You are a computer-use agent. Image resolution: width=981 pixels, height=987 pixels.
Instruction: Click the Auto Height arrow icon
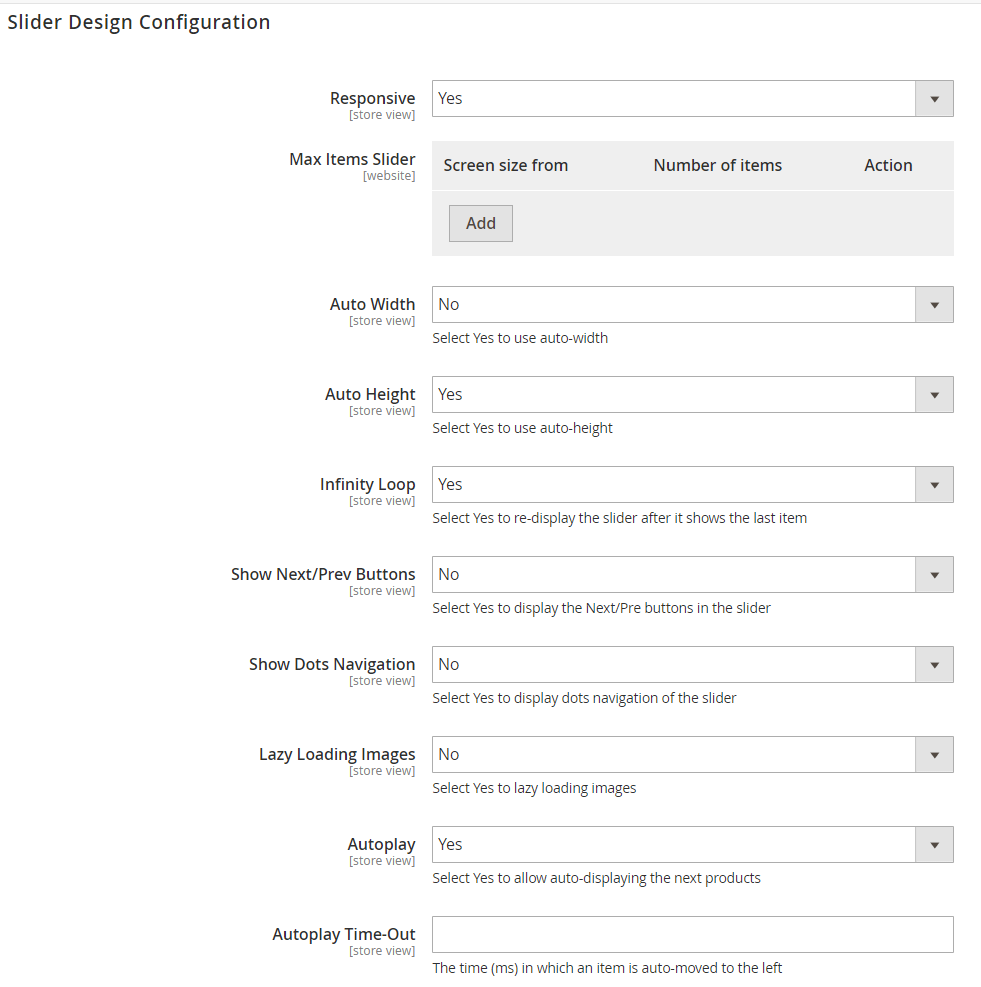click(934, 395)
